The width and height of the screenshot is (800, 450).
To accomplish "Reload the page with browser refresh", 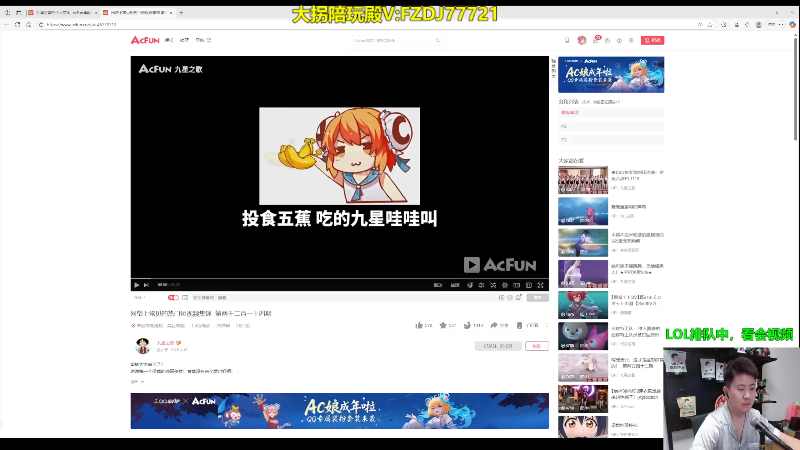I will [18, 24].
